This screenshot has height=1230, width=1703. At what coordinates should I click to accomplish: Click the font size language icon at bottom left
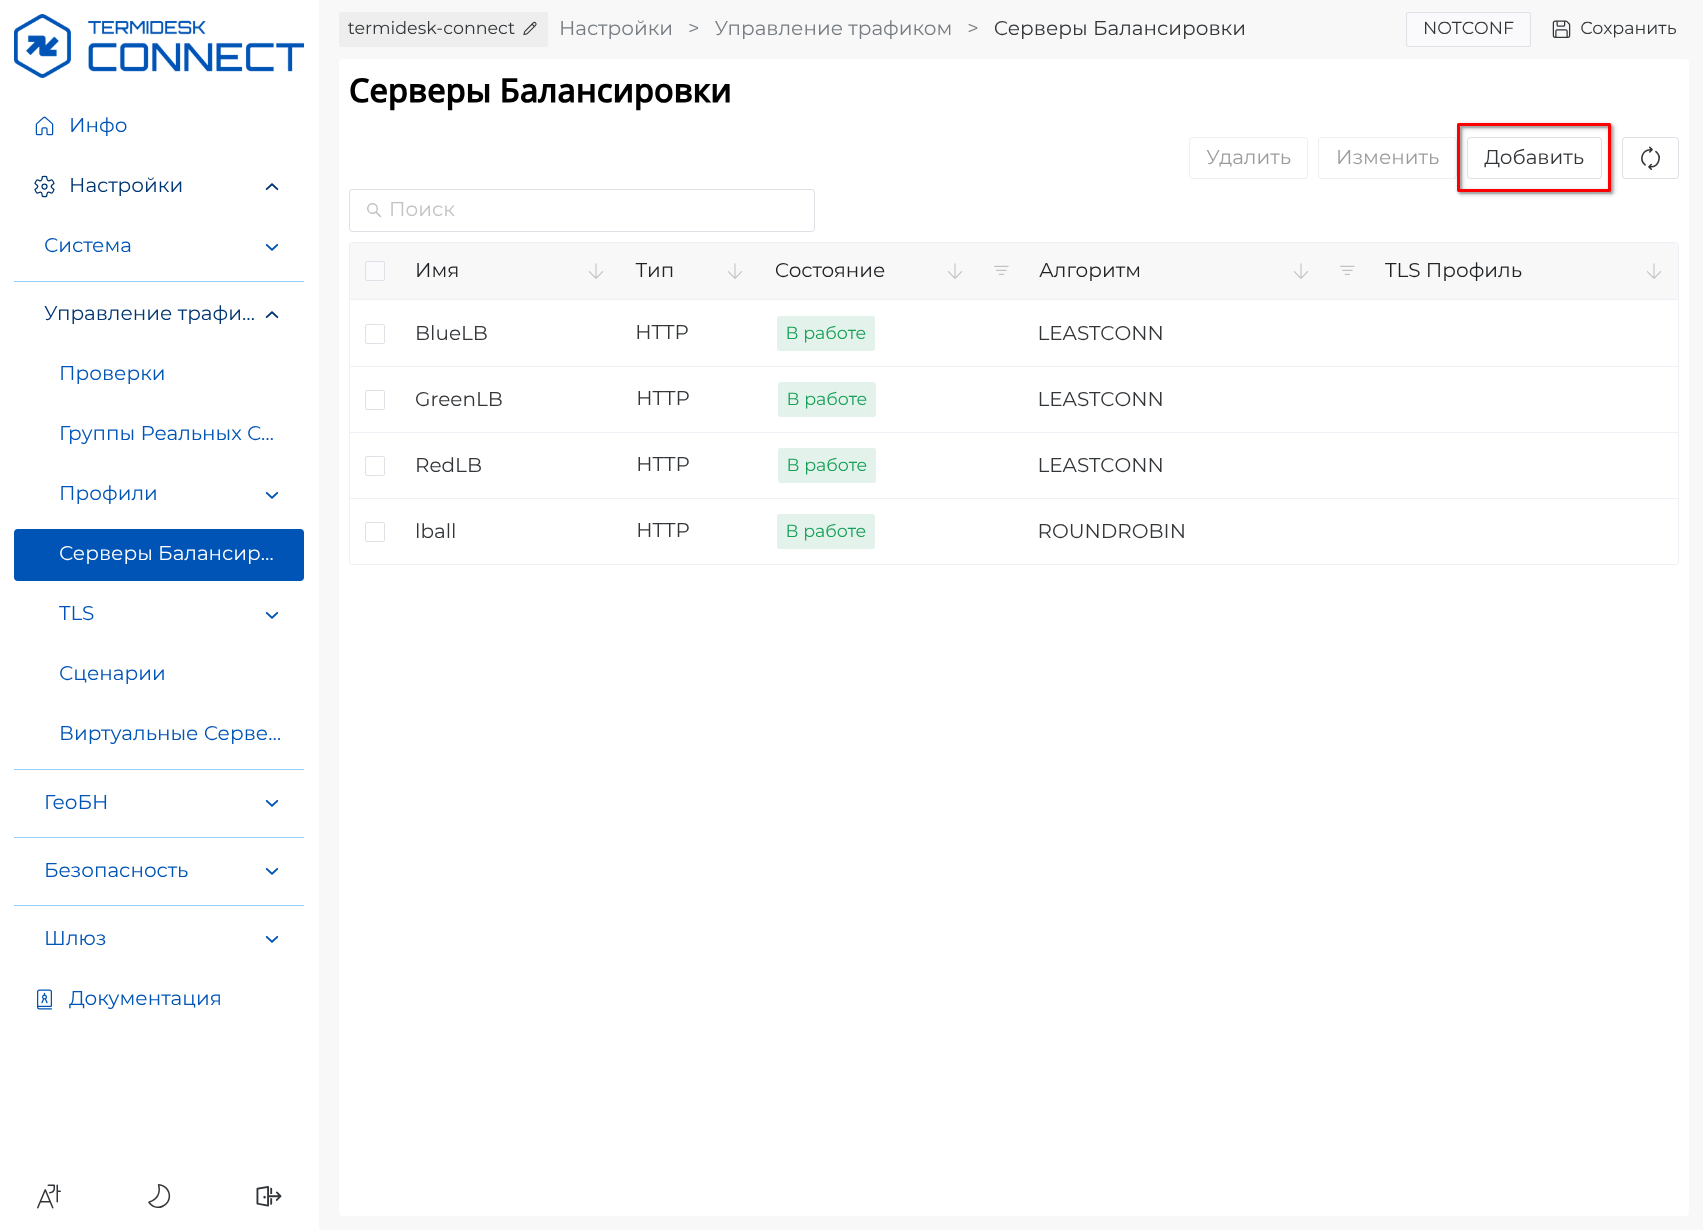click(x=49, y=1196)
